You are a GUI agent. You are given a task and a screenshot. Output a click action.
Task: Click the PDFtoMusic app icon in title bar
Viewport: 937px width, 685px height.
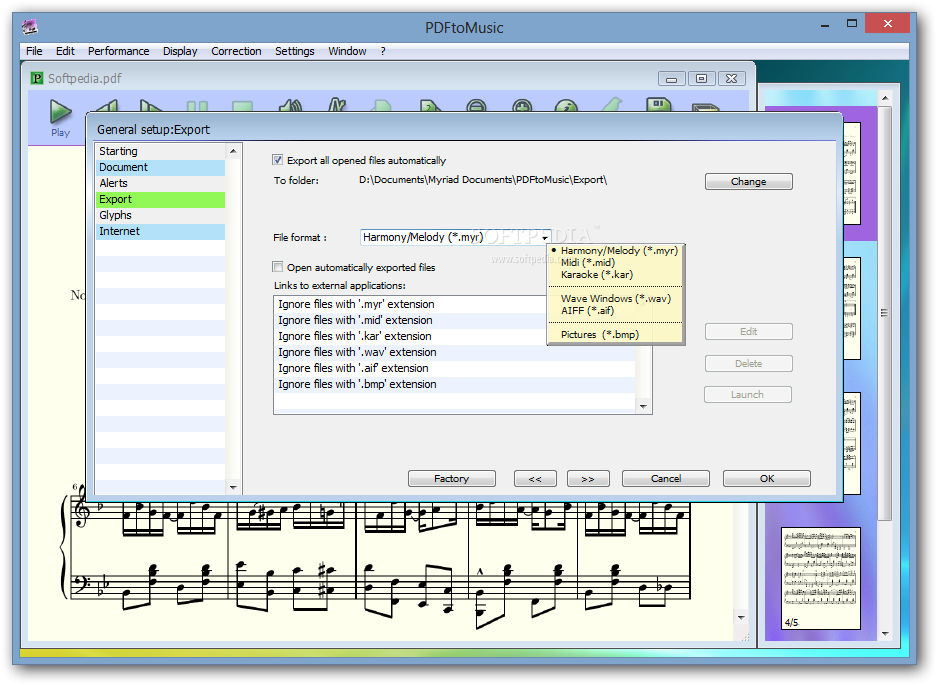click(29, 27)
